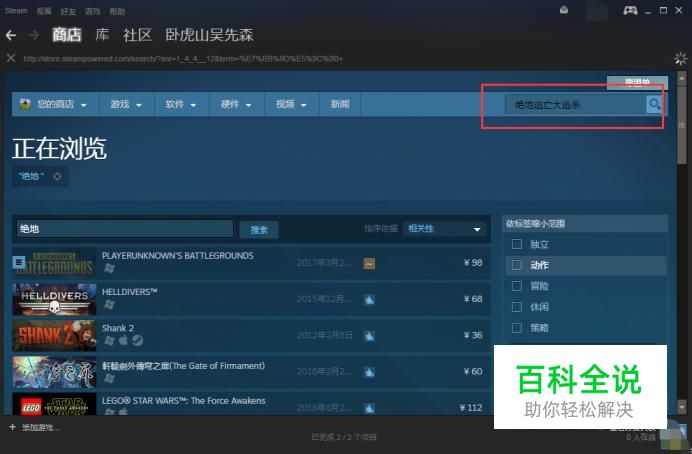Check the 冒险 tag checkbox
The width and height of the screenshot is (692, 454).
[x=516, y=286]
